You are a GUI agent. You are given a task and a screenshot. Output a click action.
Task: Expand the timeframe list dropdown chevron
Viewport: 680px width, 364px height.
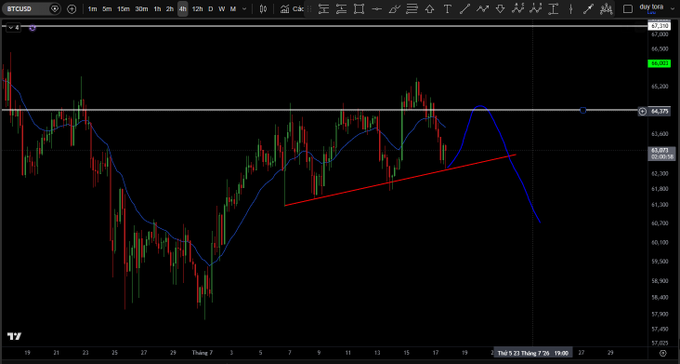244,9
